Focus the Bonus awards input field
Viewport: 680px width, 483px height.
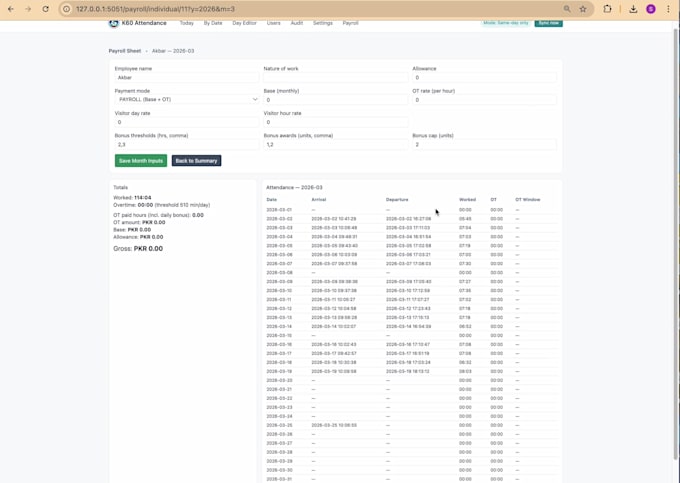(x=336, y=144)
